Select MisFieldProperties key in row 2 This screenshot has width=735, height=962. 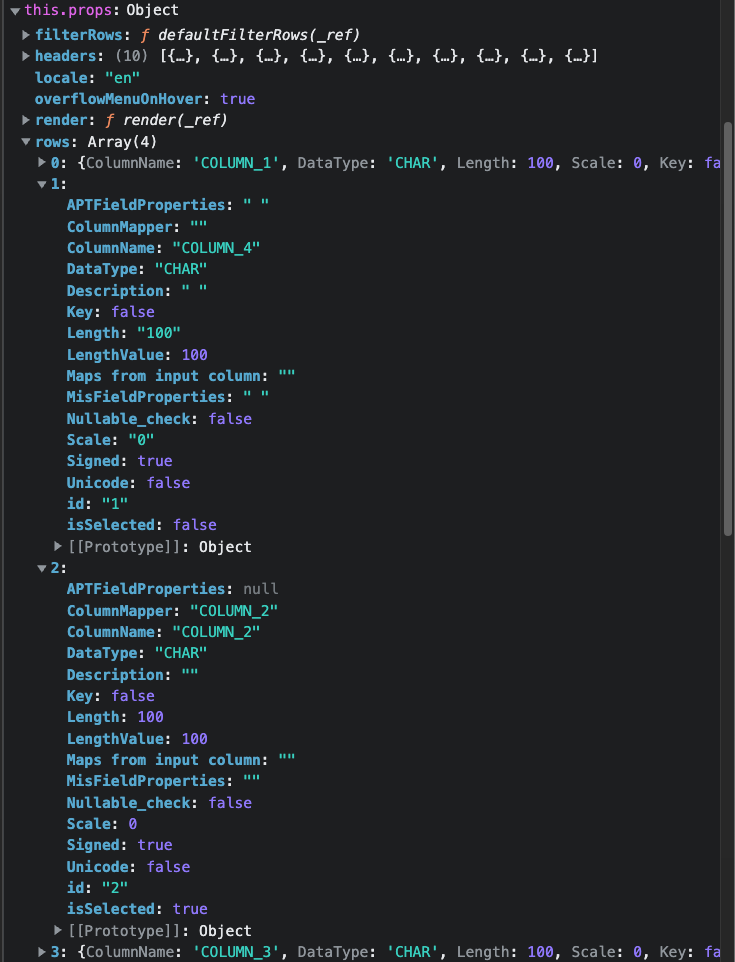coord(146,781)
